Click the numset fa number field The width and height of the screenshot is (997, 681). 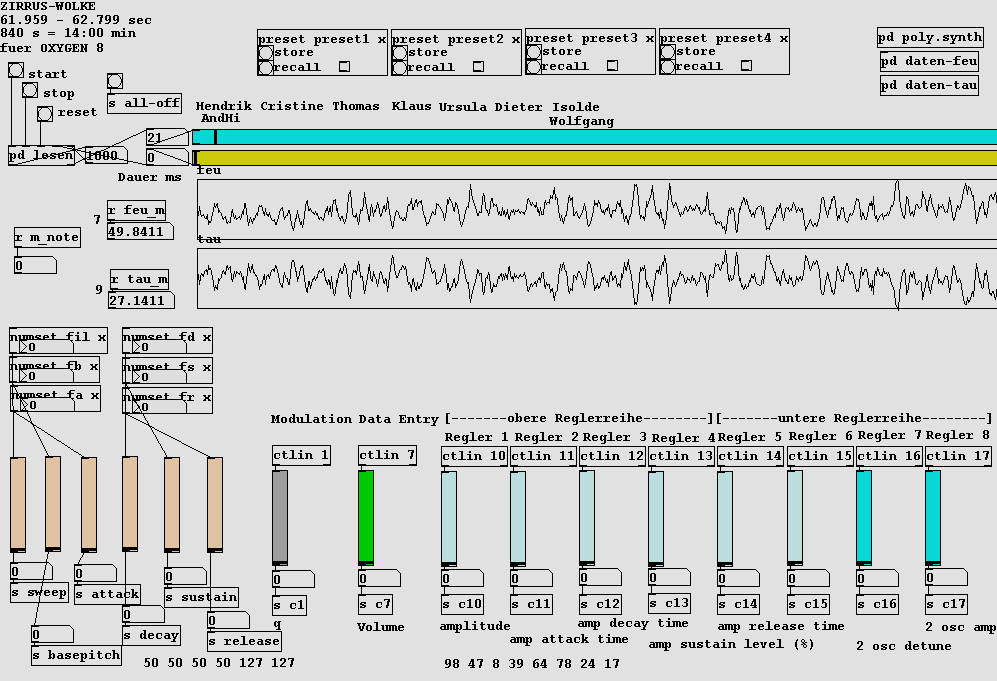(46, 406)
